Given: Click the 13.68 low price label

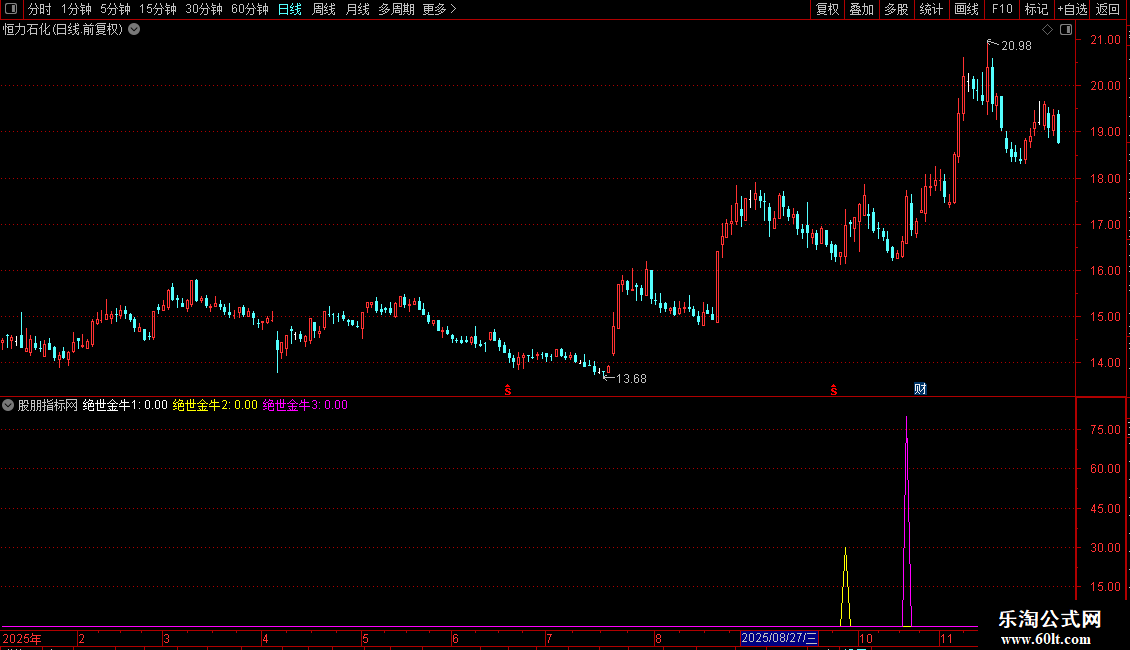Looking at the screenshot, I should [631, 379].
